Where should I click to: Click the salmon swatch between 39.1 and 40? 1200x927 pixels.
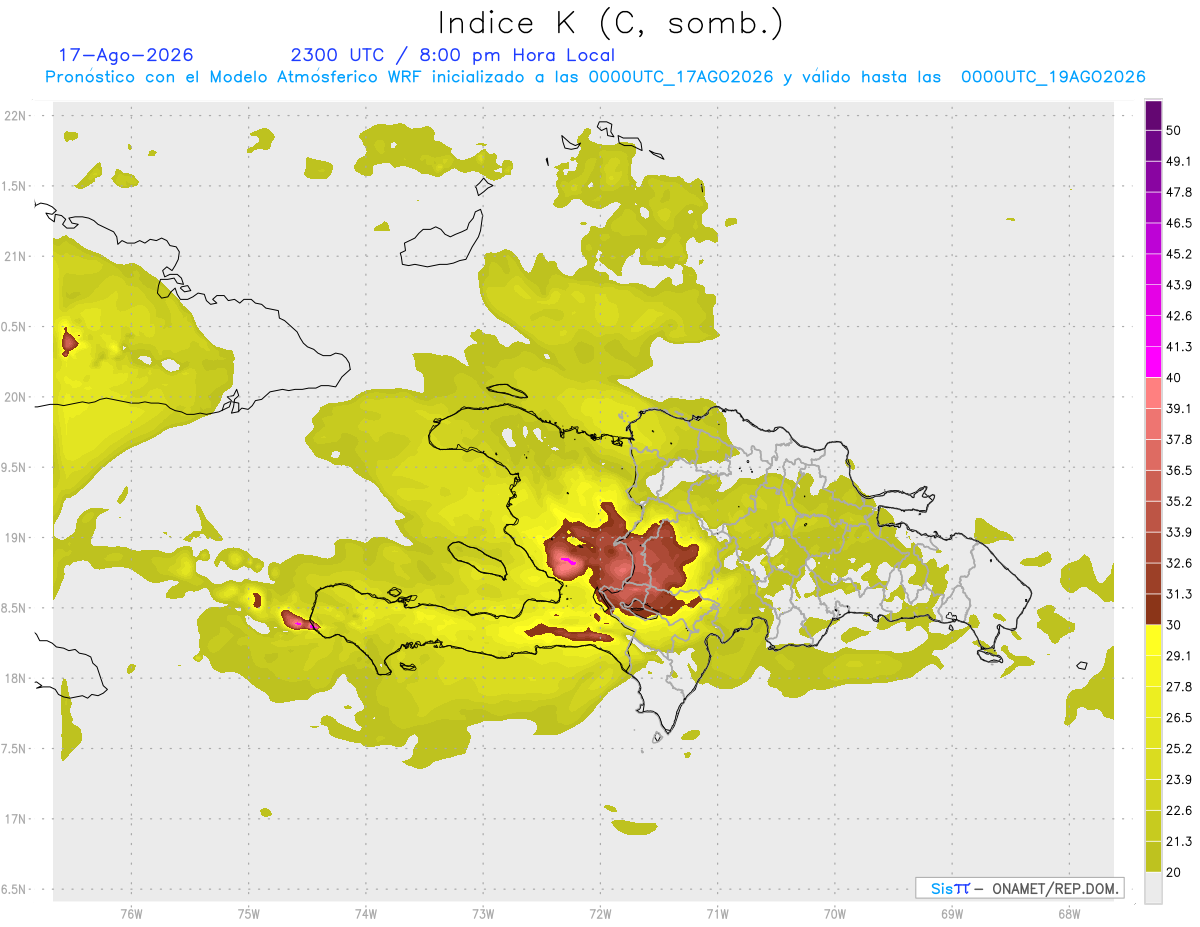1154,393
